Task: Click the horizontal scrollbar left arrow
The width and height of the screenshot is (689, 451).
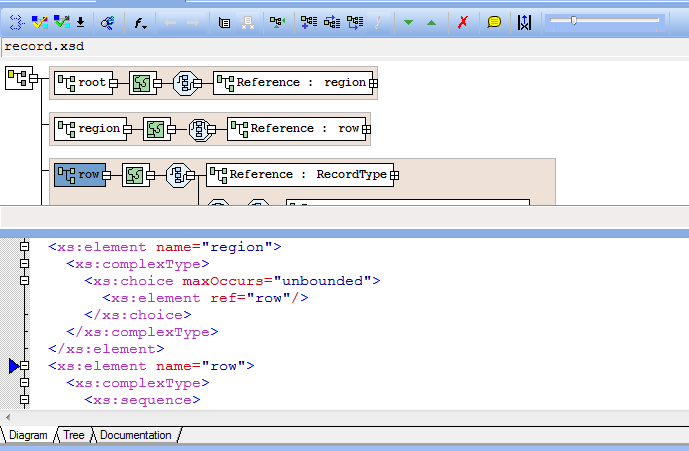Action: [x=8, y=417]
